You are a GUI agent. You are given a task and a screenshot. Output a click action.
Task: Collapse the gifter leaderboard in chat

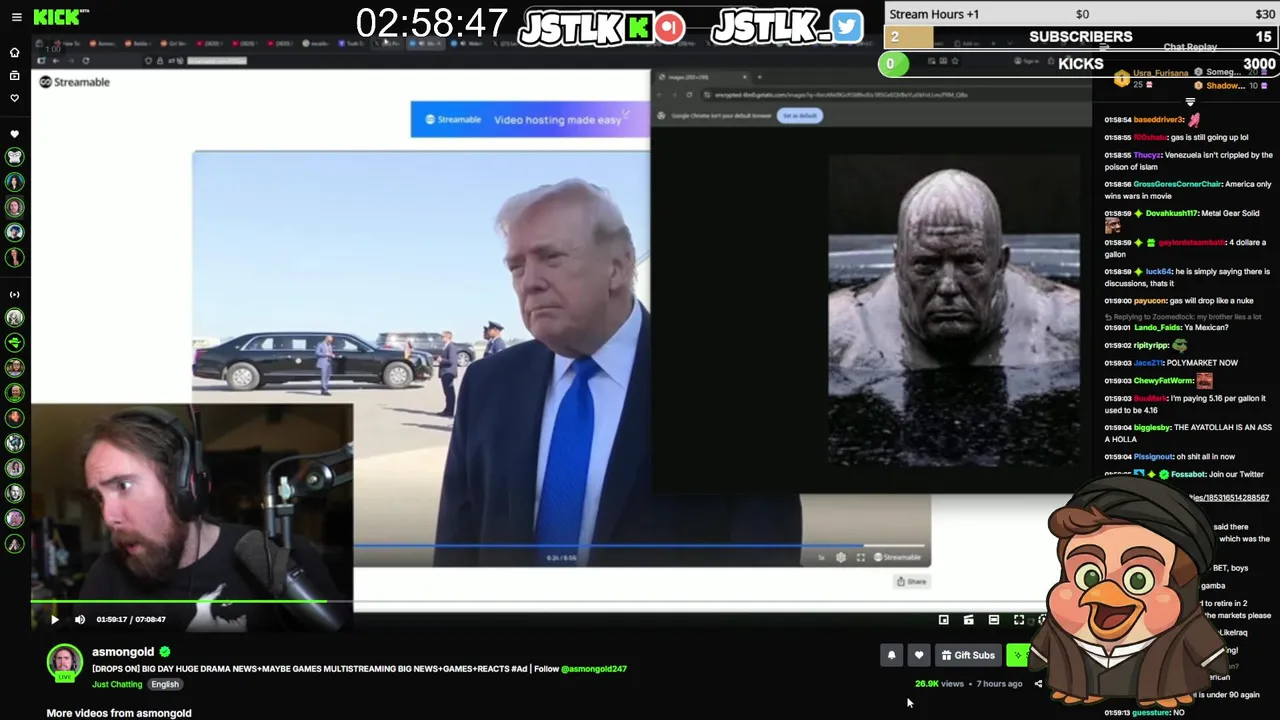click(x=1190, y=102)
